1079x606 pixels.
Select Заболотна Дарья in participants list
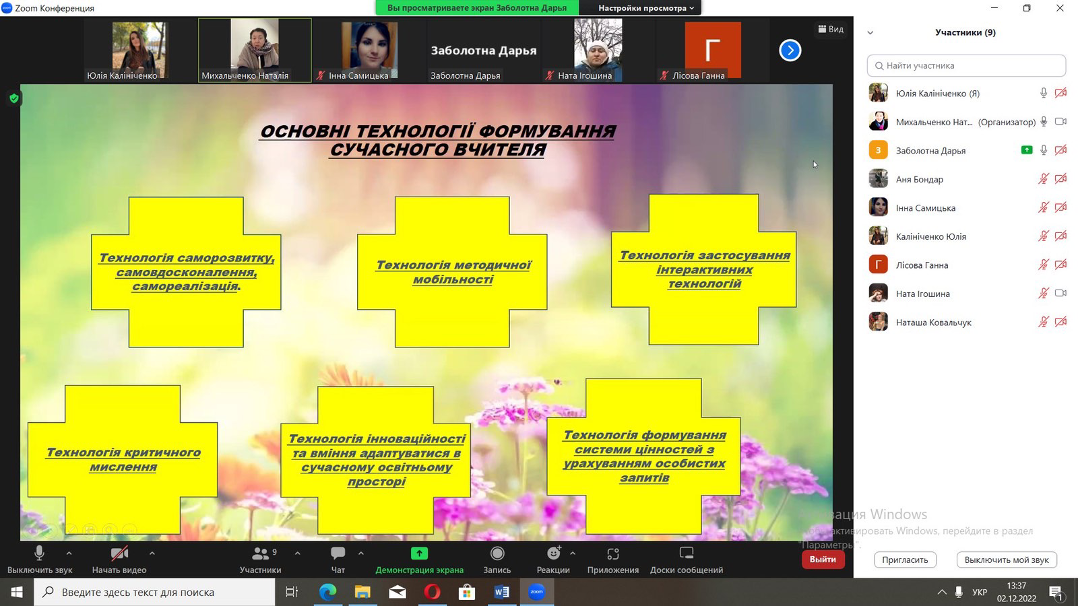pyautogui.click(x=930, y=151)
